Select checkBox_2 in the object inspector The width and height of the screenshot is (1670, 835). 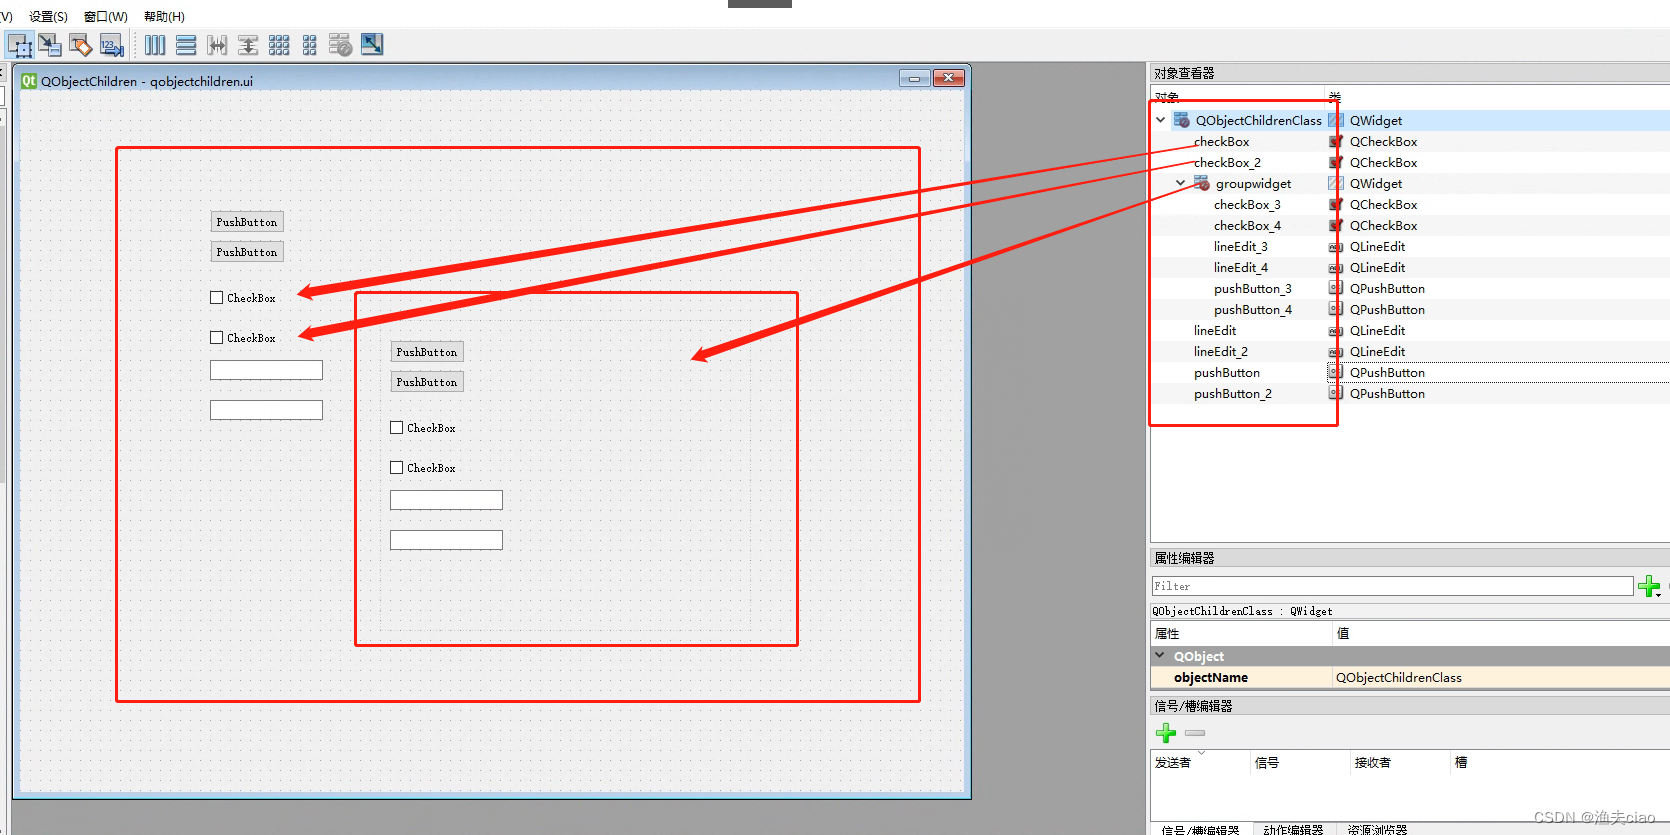(1227, 162)
